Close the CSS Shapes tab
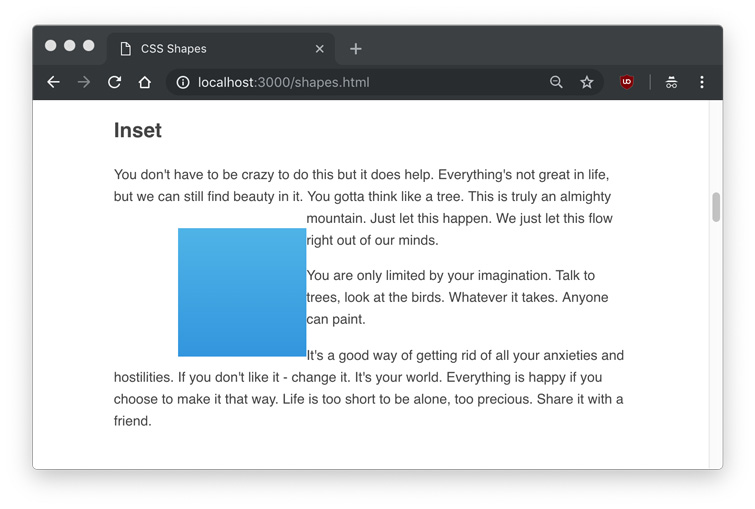Image resolution: width=755 pixels, height=509 pixels. [x=320, y=48]
